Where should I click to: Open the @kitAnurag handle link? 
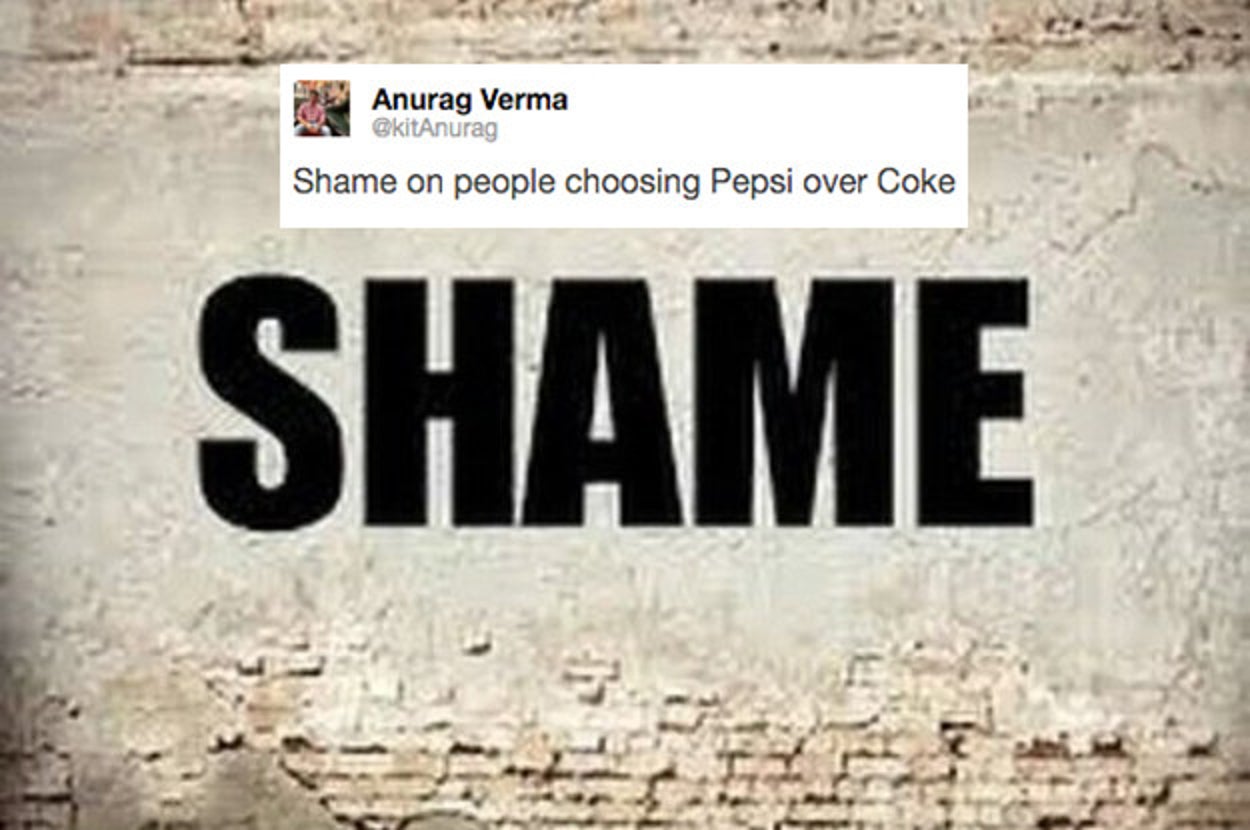point(433,128)
